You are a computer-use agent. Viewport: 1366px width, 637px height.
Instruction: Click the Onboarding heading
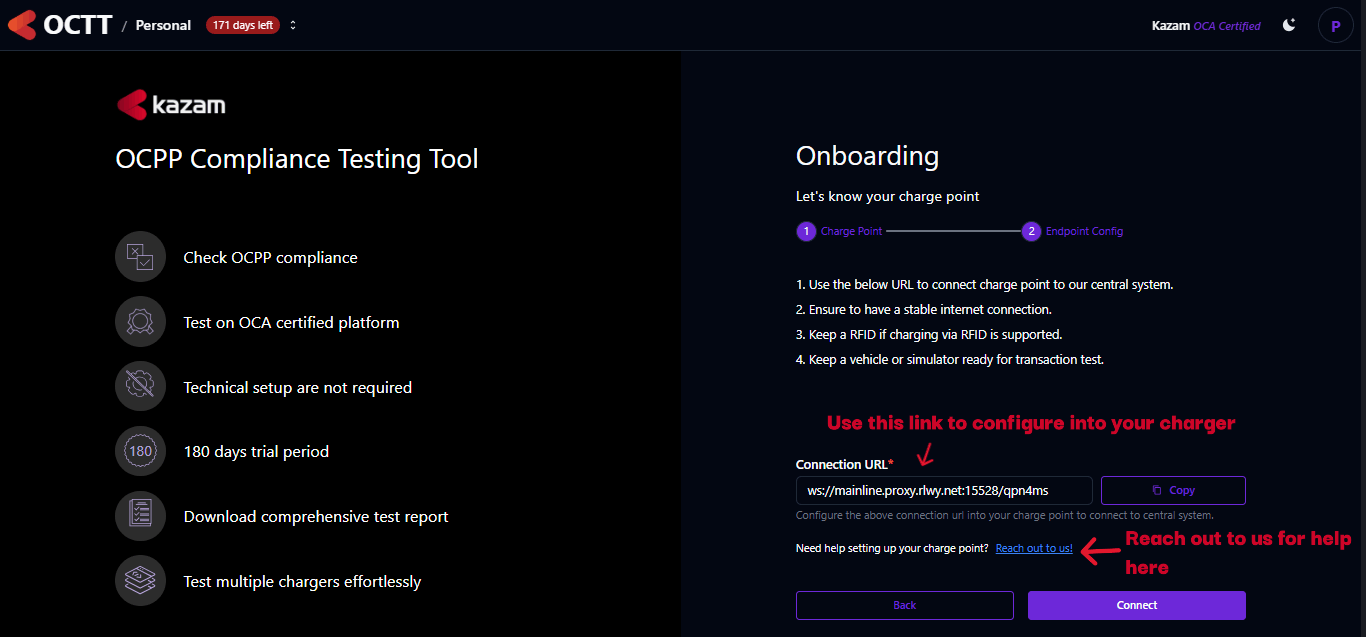(x=867, y=156)
